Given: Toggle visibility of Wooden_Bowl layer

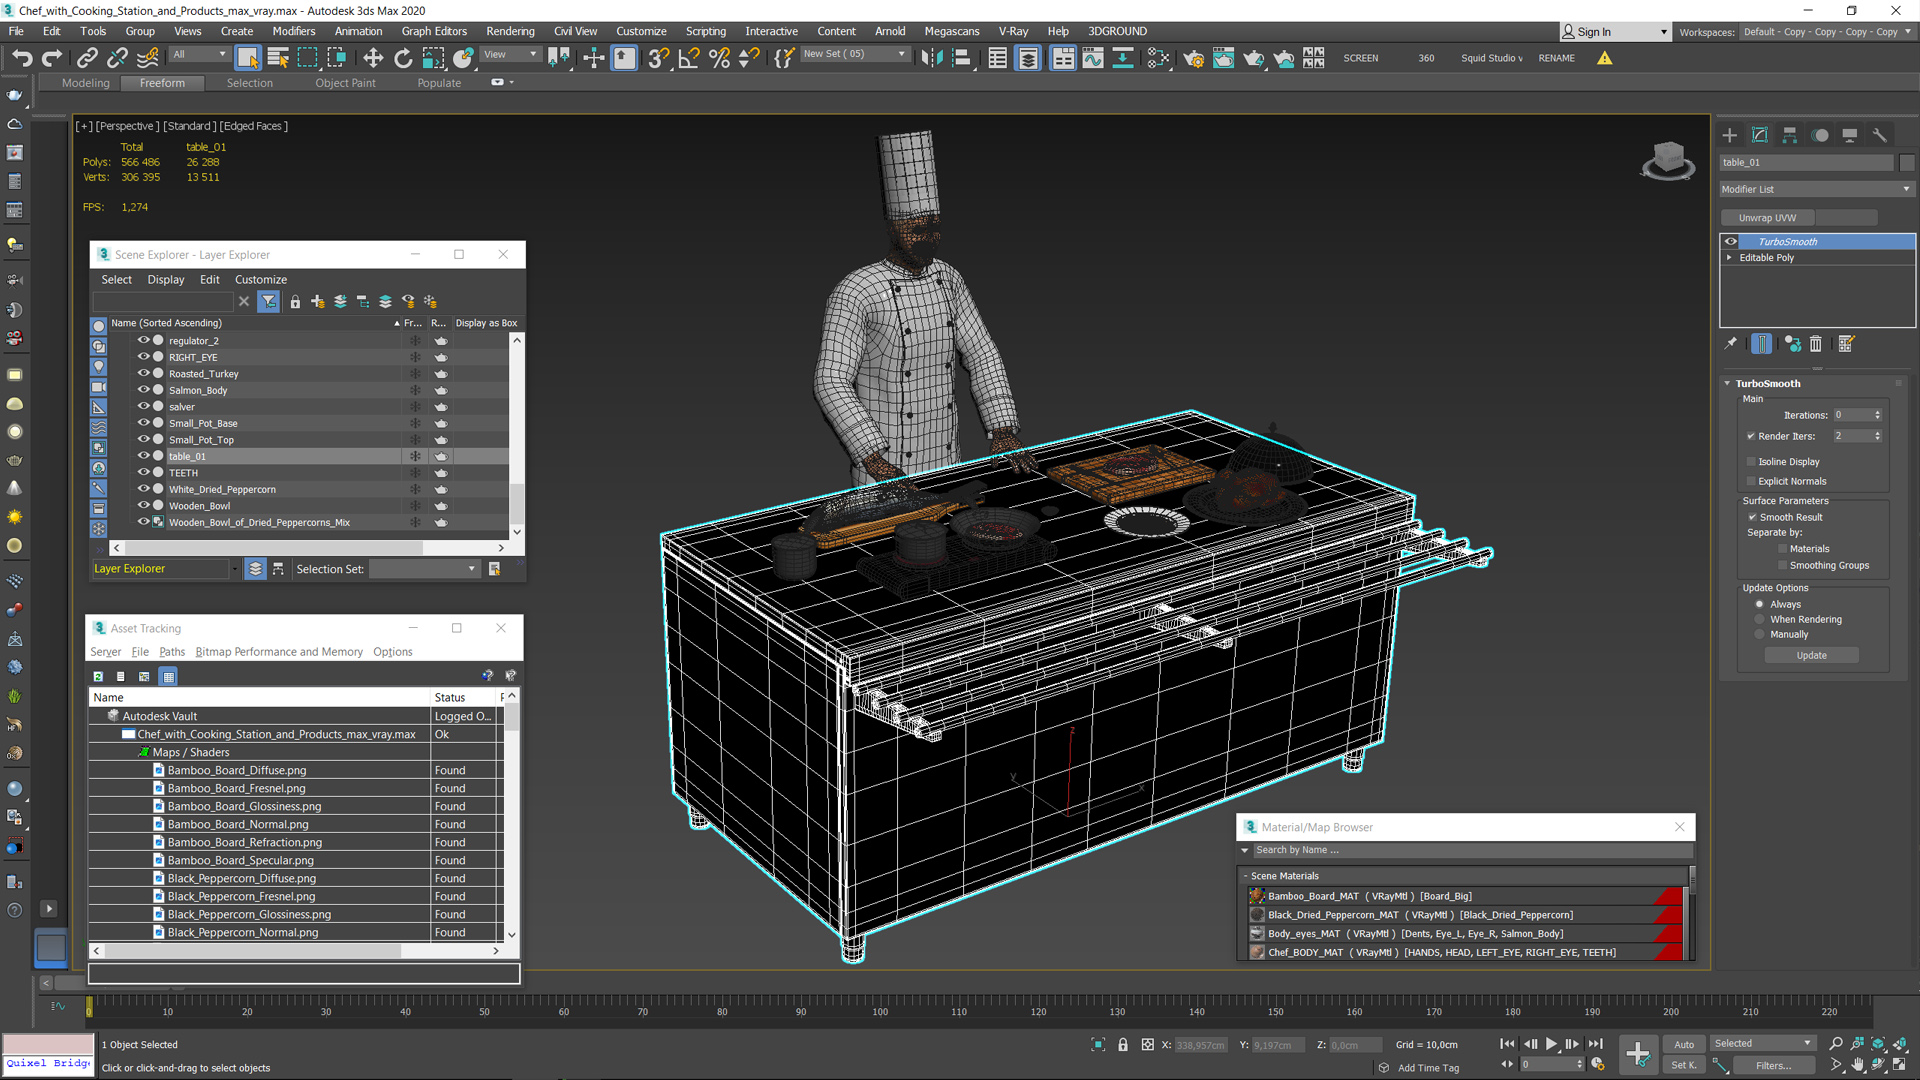Looking at the screenshot, I should pos(144,505).
